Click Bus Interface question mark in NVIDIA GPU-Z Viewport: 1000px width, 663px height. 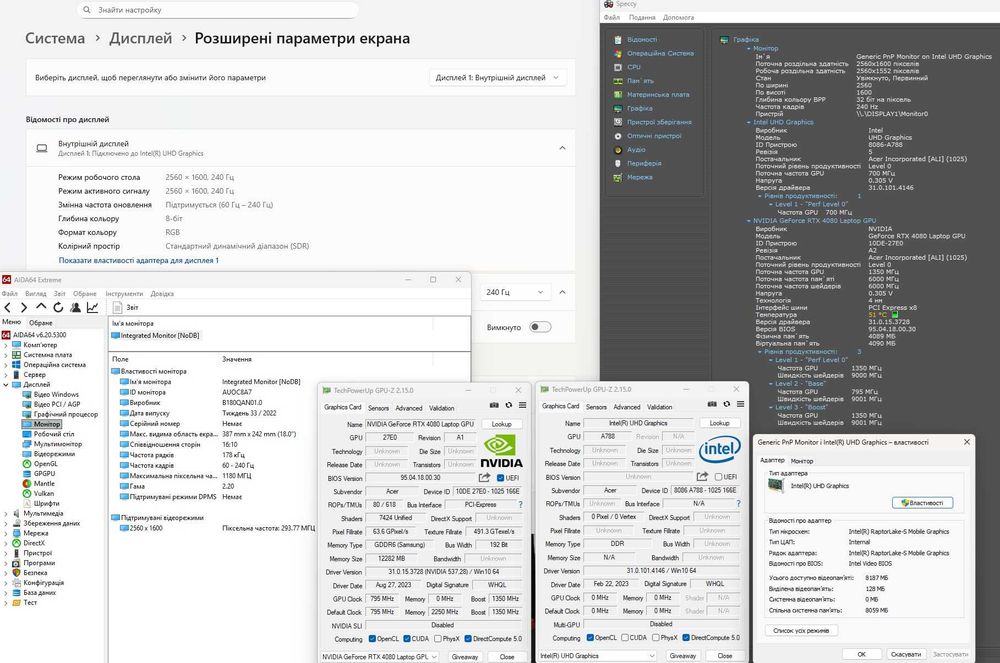point(520,505)
